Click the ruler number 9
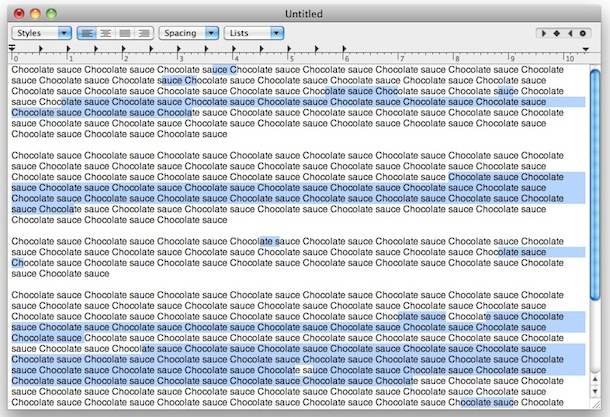The height and width of the screenshot is (417, 610). click(512, 59)
